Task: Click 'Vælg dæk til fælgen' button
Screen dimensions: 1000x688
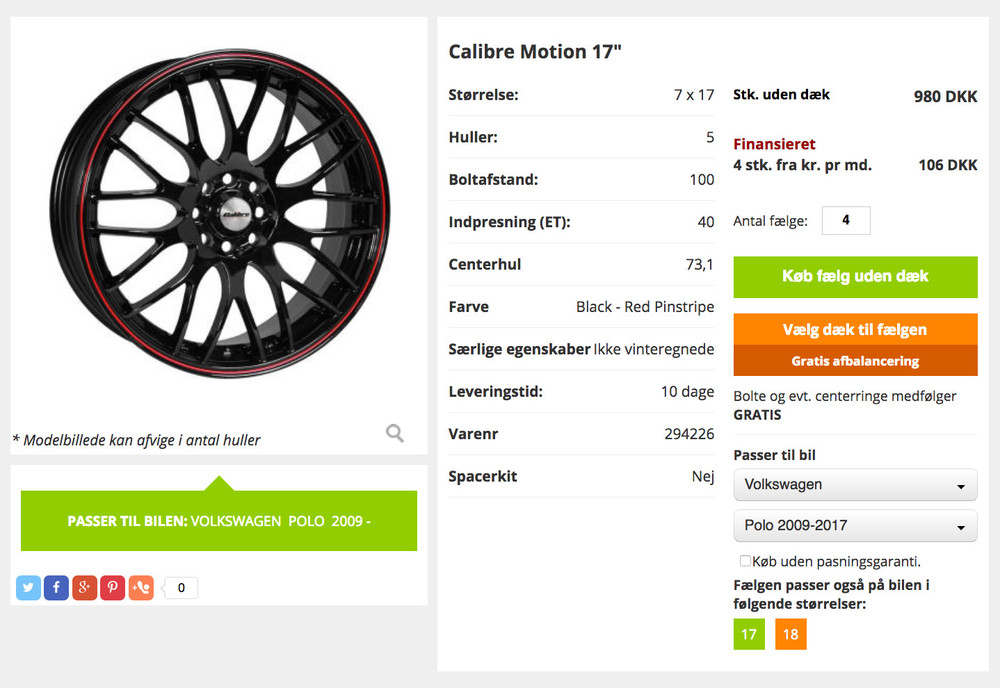Action: coord(855,330)
